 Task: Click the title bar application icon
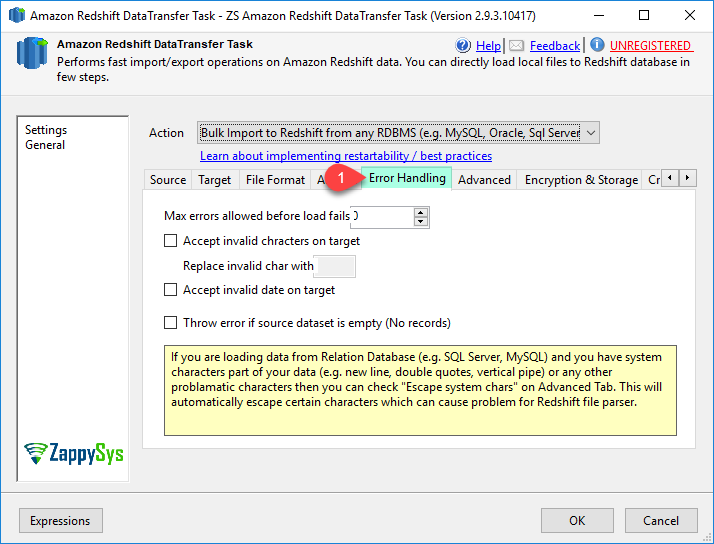coord(17,15)
